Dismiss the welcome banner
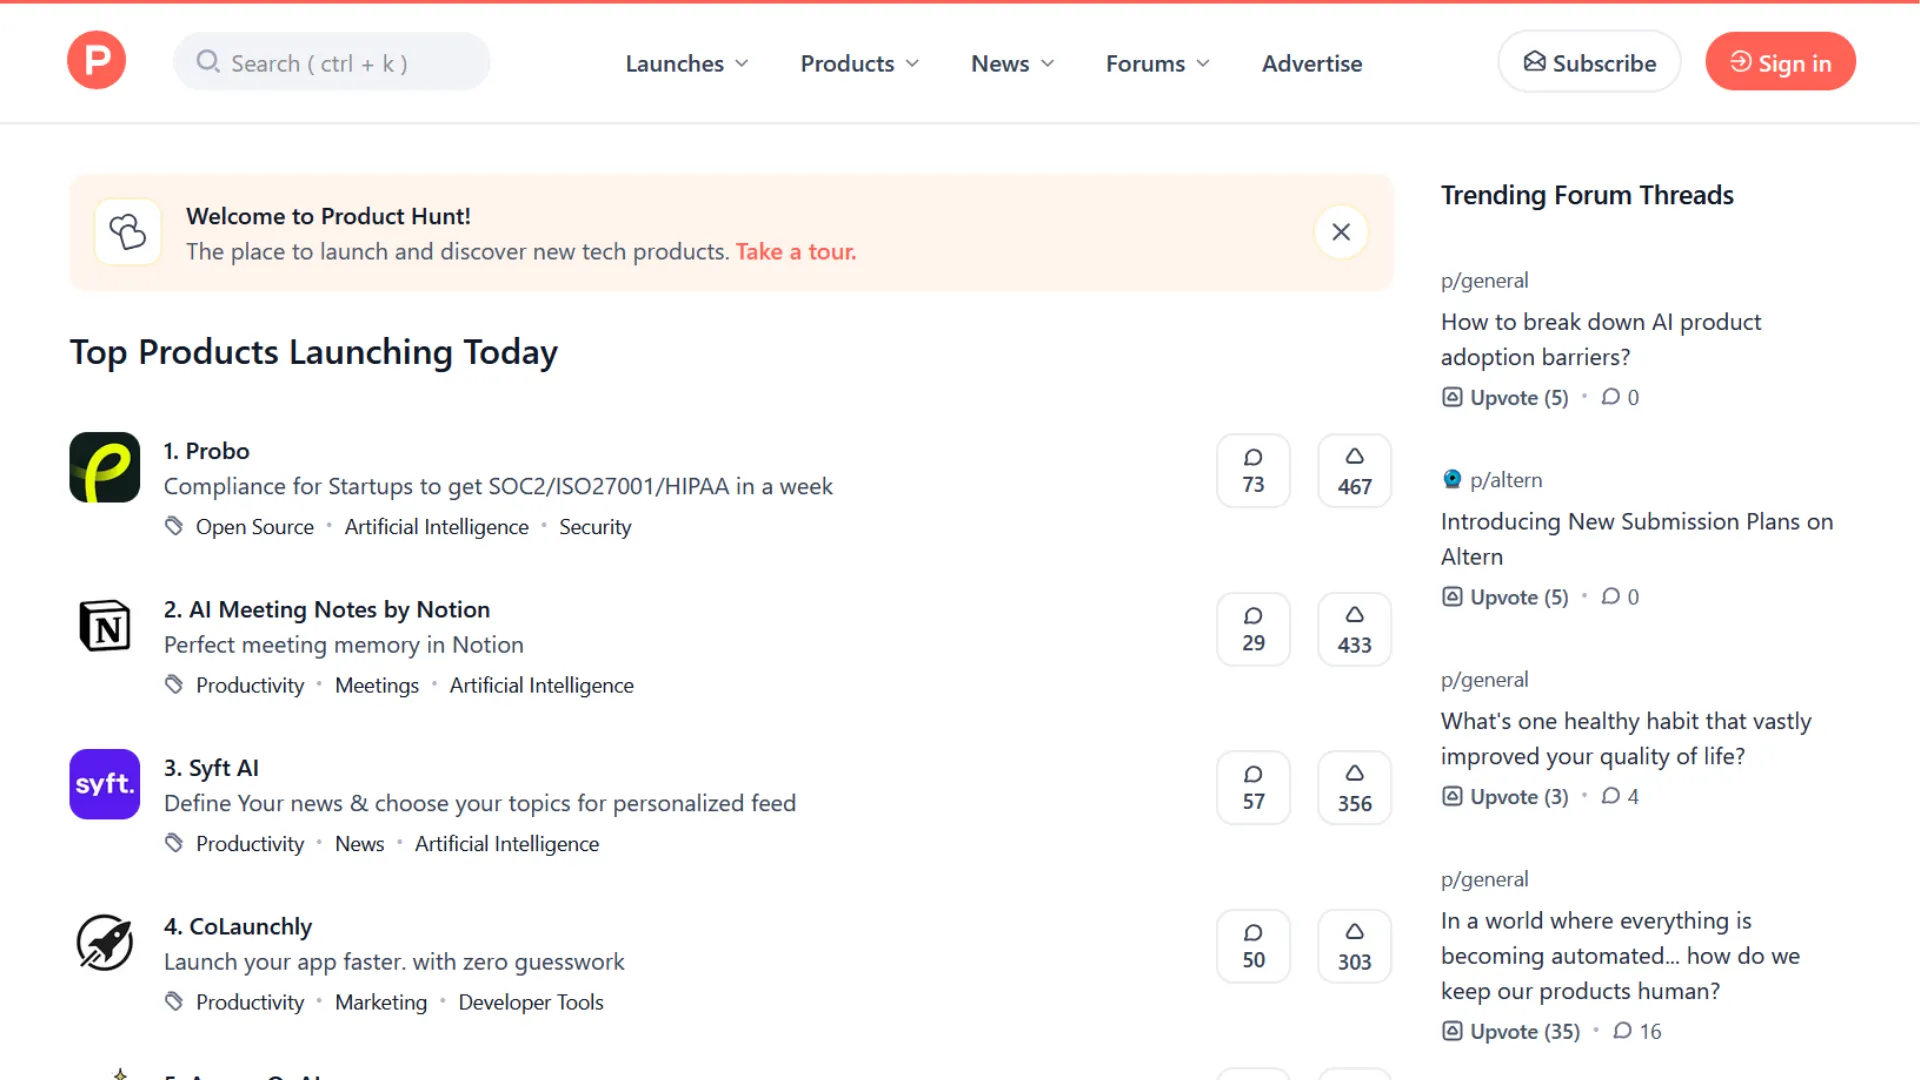This screenshot has width=1920, height=1080. pyautogui.click(x=1341, y=231)
